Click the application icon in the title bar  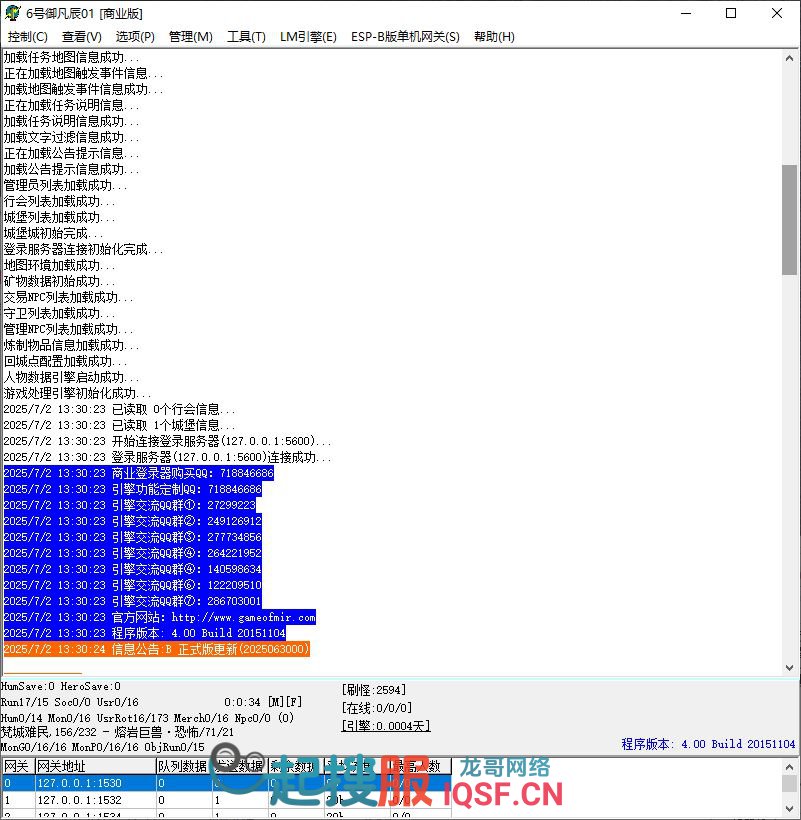pos(13,14)
